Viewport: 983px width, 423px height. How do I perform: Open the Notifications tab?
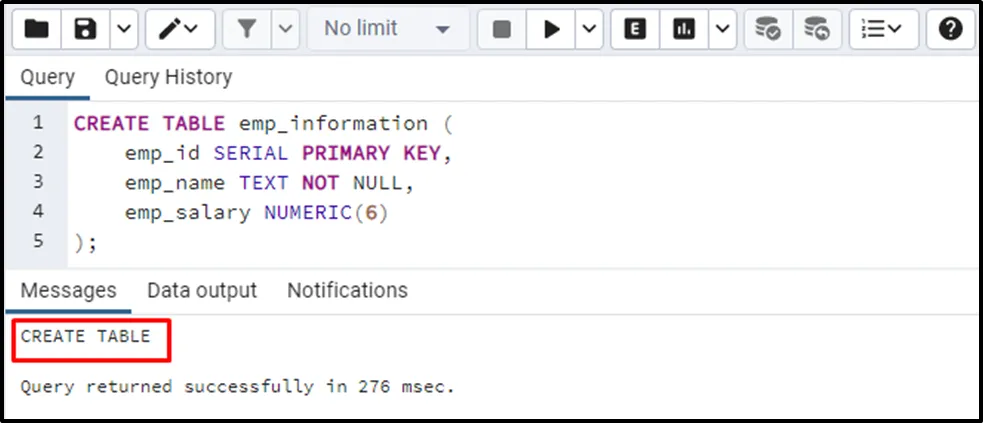[x=347, y=291]
